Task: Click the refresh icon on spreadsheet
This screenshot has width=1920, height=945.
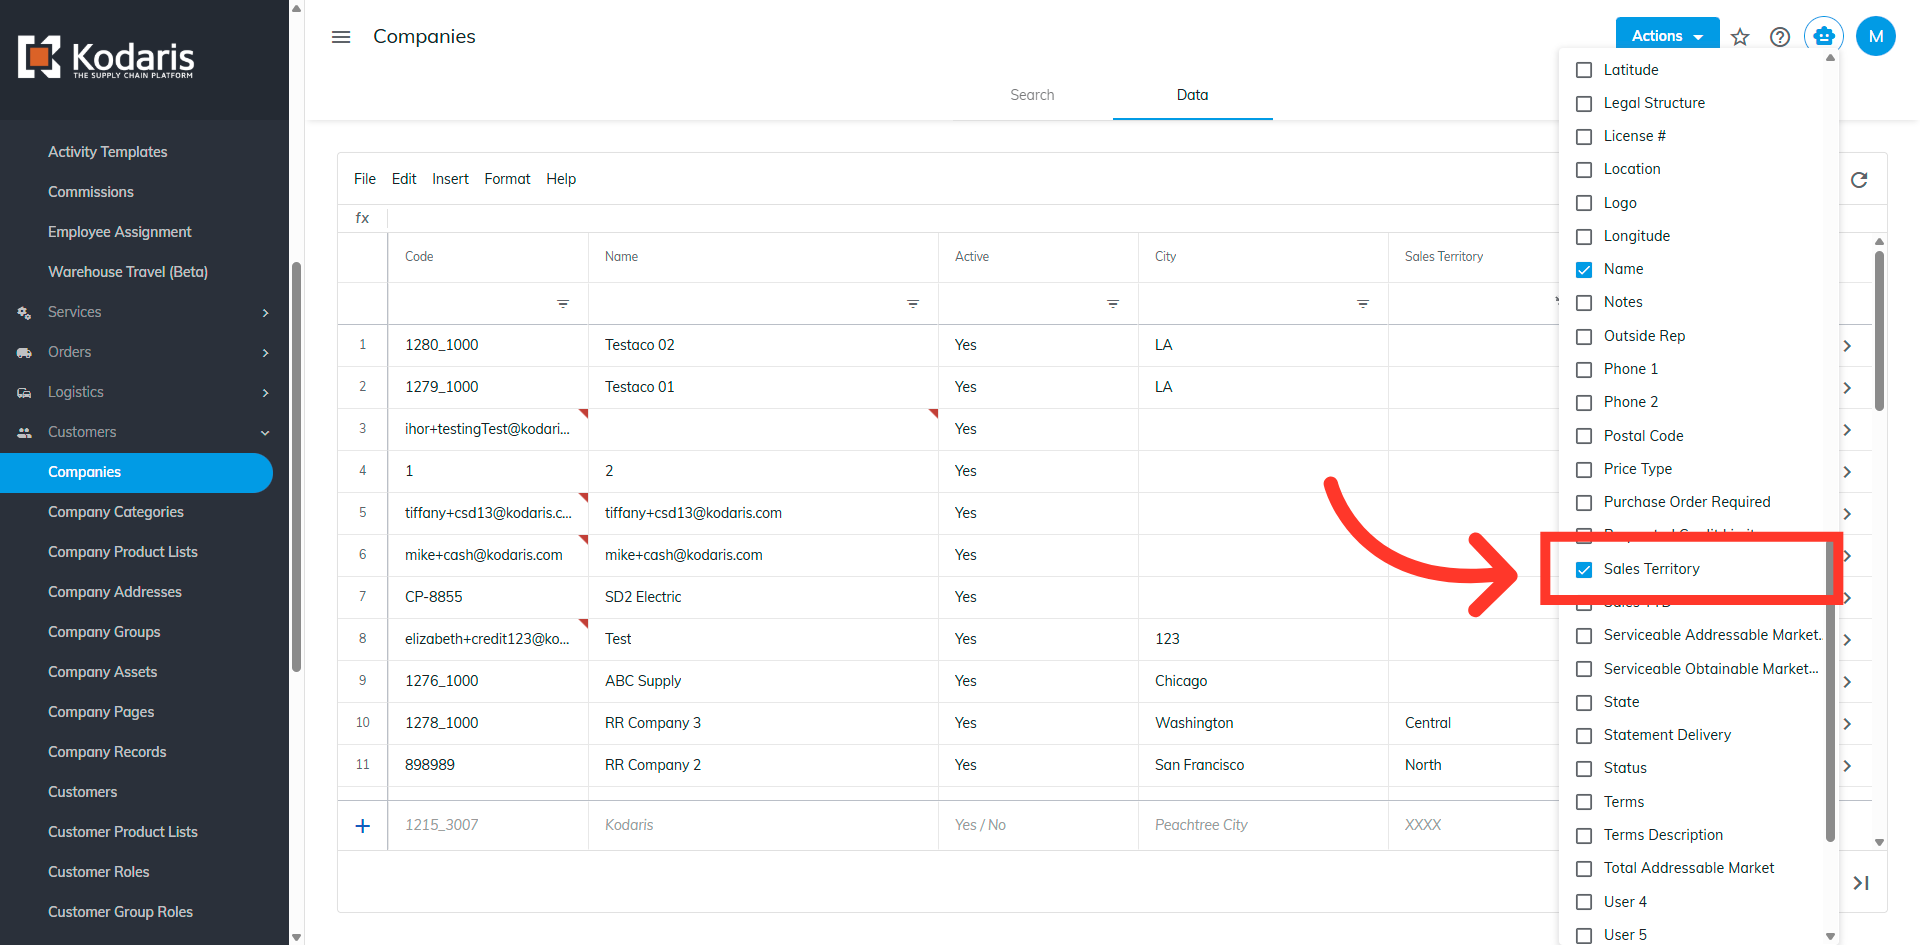Action: [1859, 180]
